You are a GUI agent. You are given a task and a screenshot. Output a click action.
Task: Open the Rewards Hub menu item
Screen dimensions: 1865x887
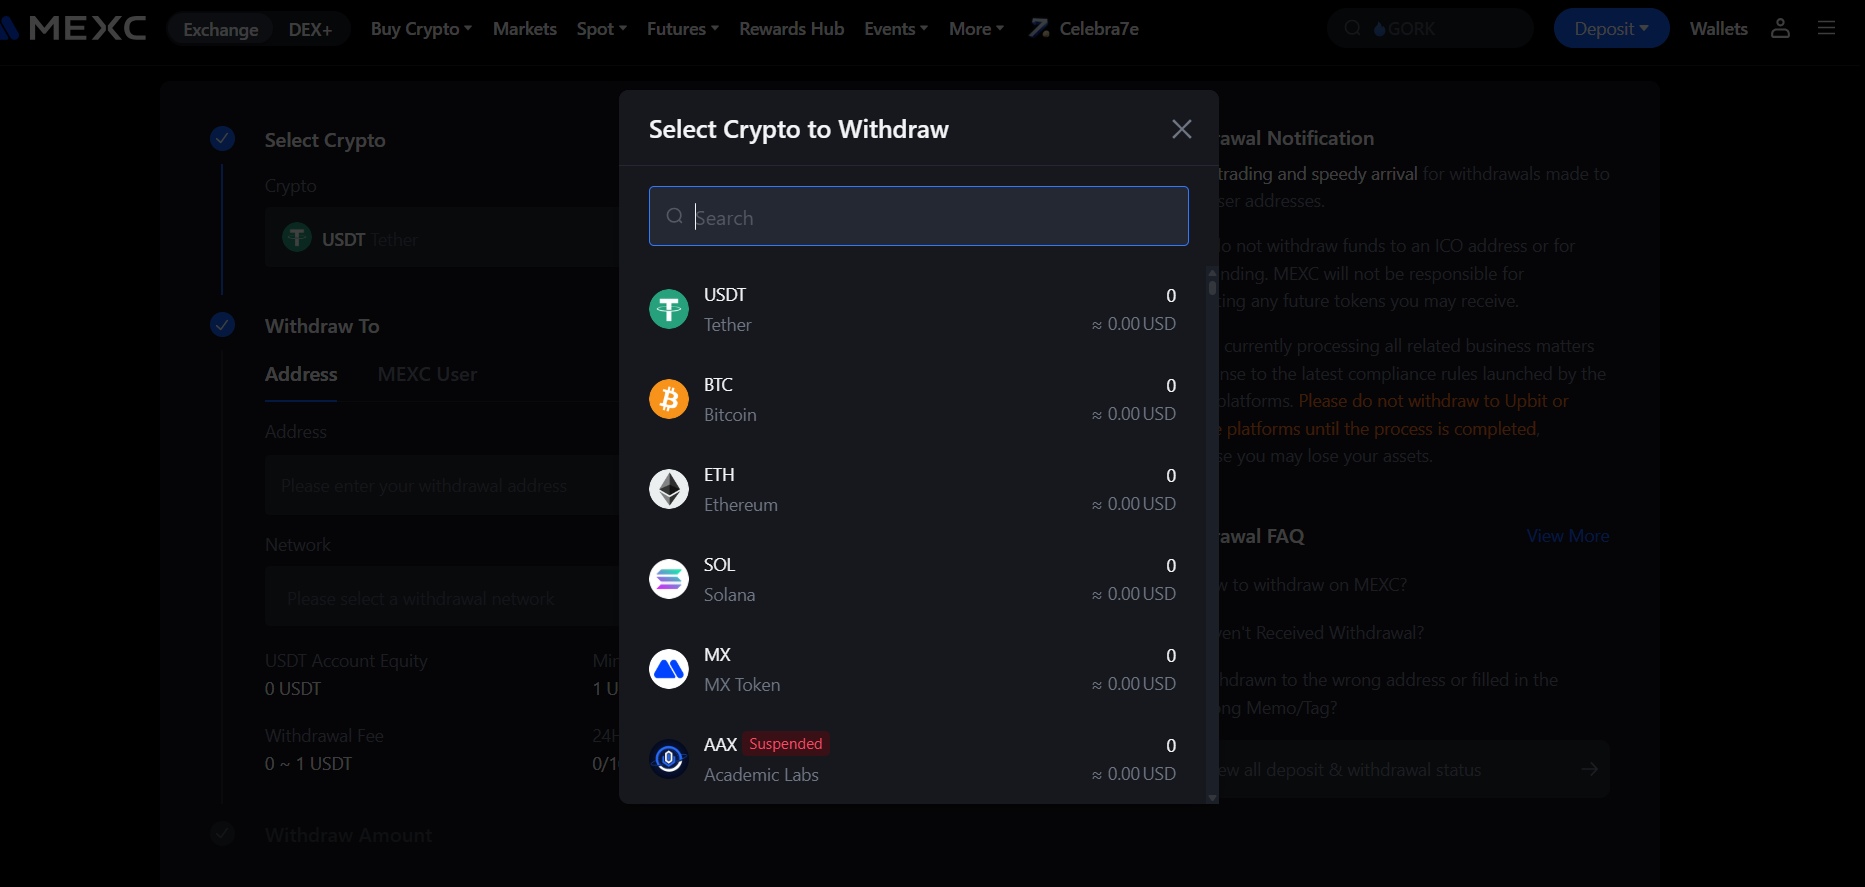click(x=791, y=28)
